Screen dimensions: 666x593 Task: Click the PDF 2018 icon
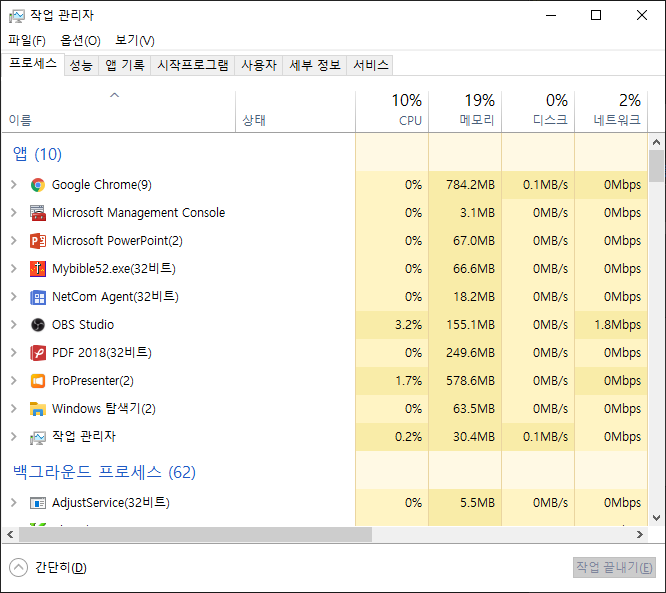[x=38, y=353]
